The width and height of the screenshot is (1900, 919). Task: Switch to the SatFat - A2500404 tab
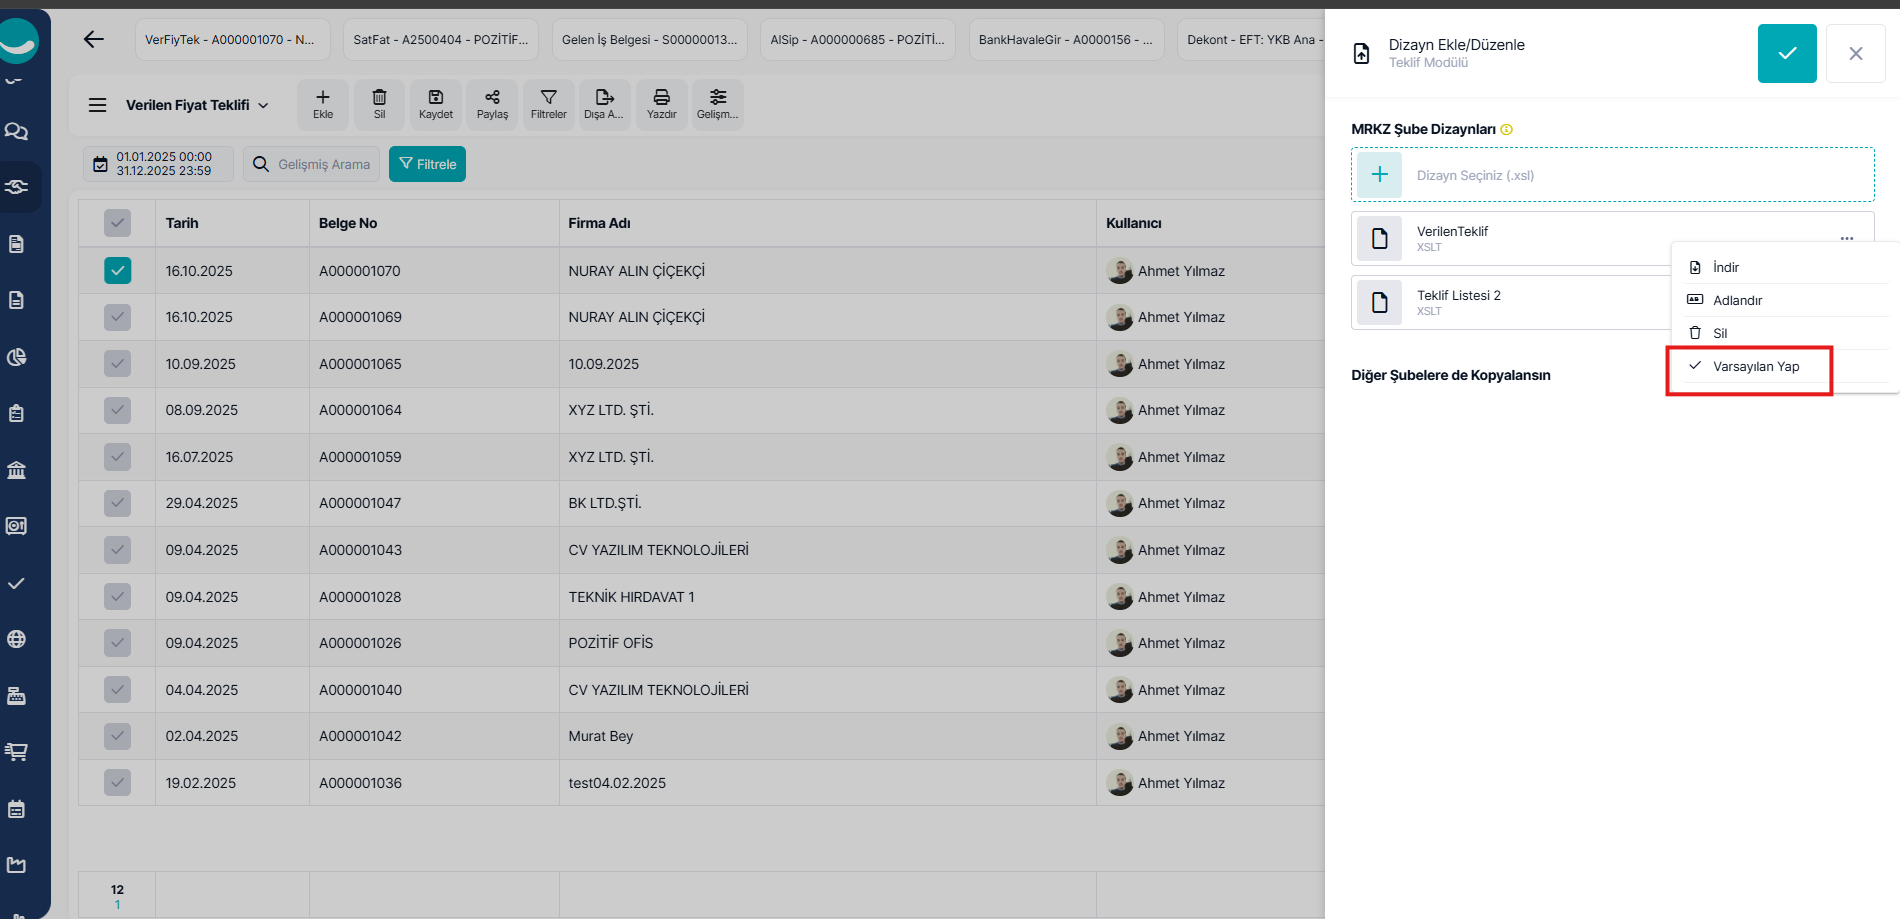440,40
